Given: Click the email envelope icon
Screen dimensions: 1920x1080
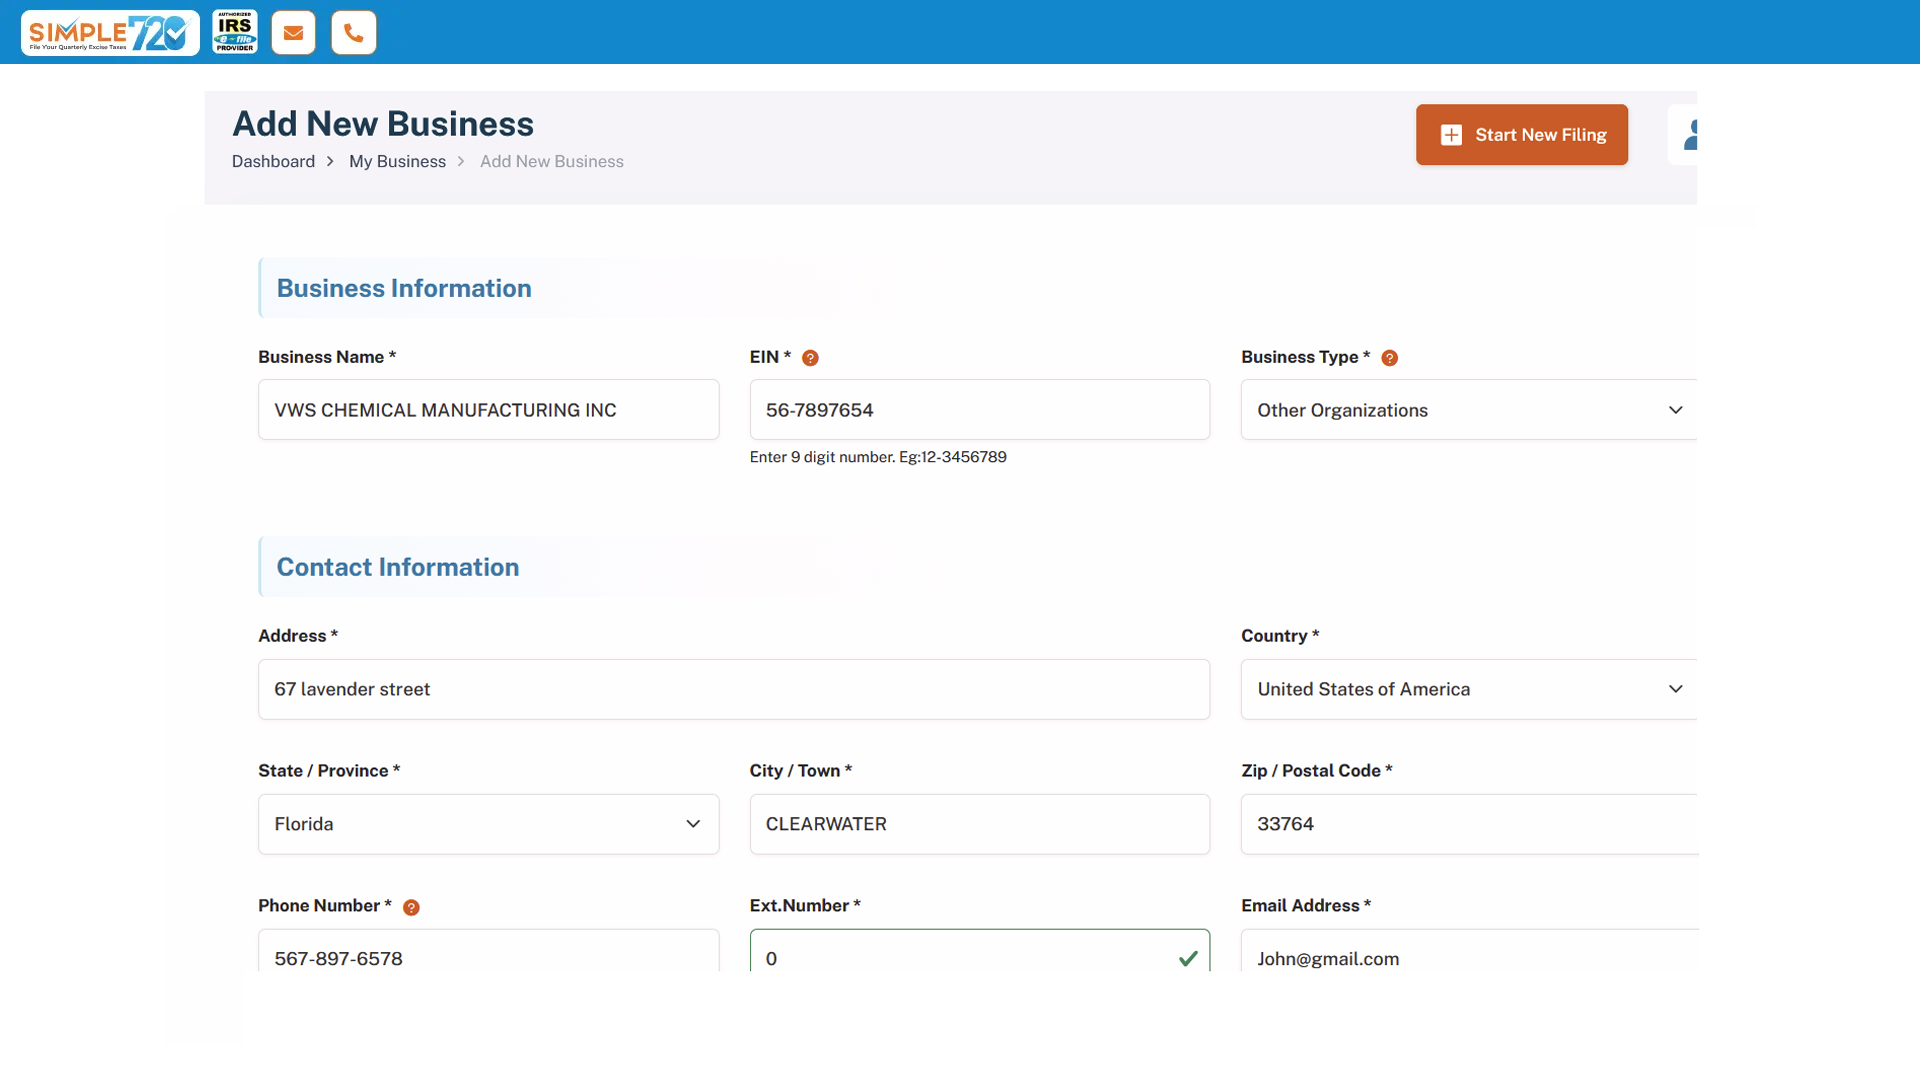Looking at the screenshot, I should coord(293,33).
